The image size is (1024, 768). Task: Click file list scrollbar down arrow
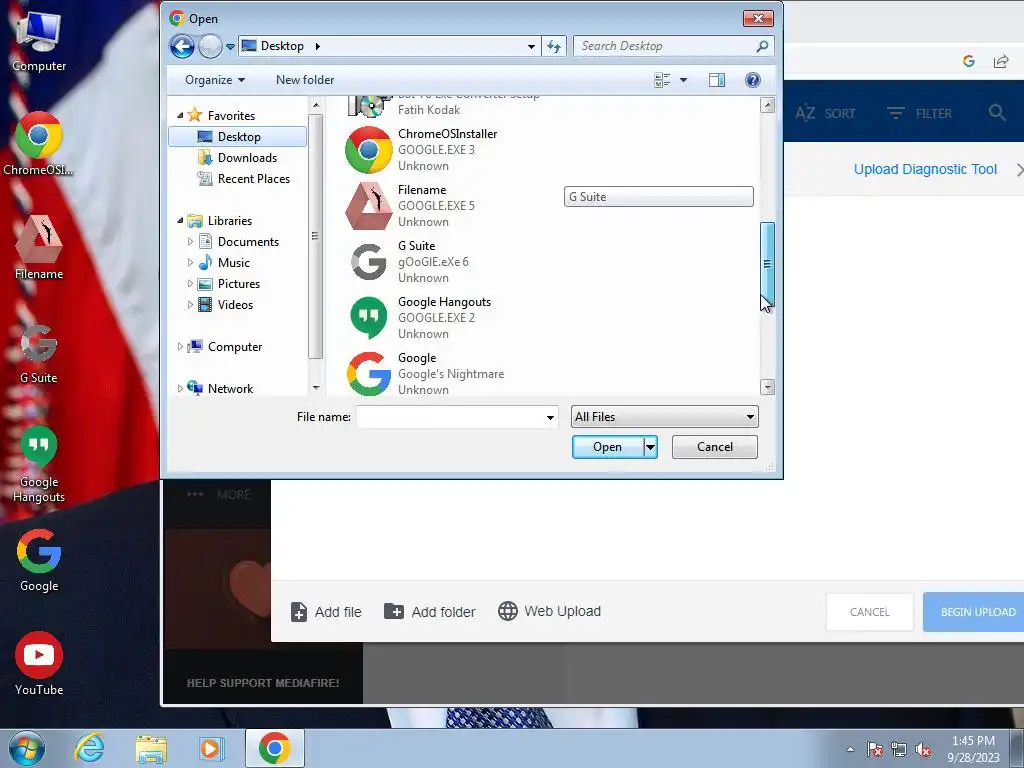click(x=767, y=387)
